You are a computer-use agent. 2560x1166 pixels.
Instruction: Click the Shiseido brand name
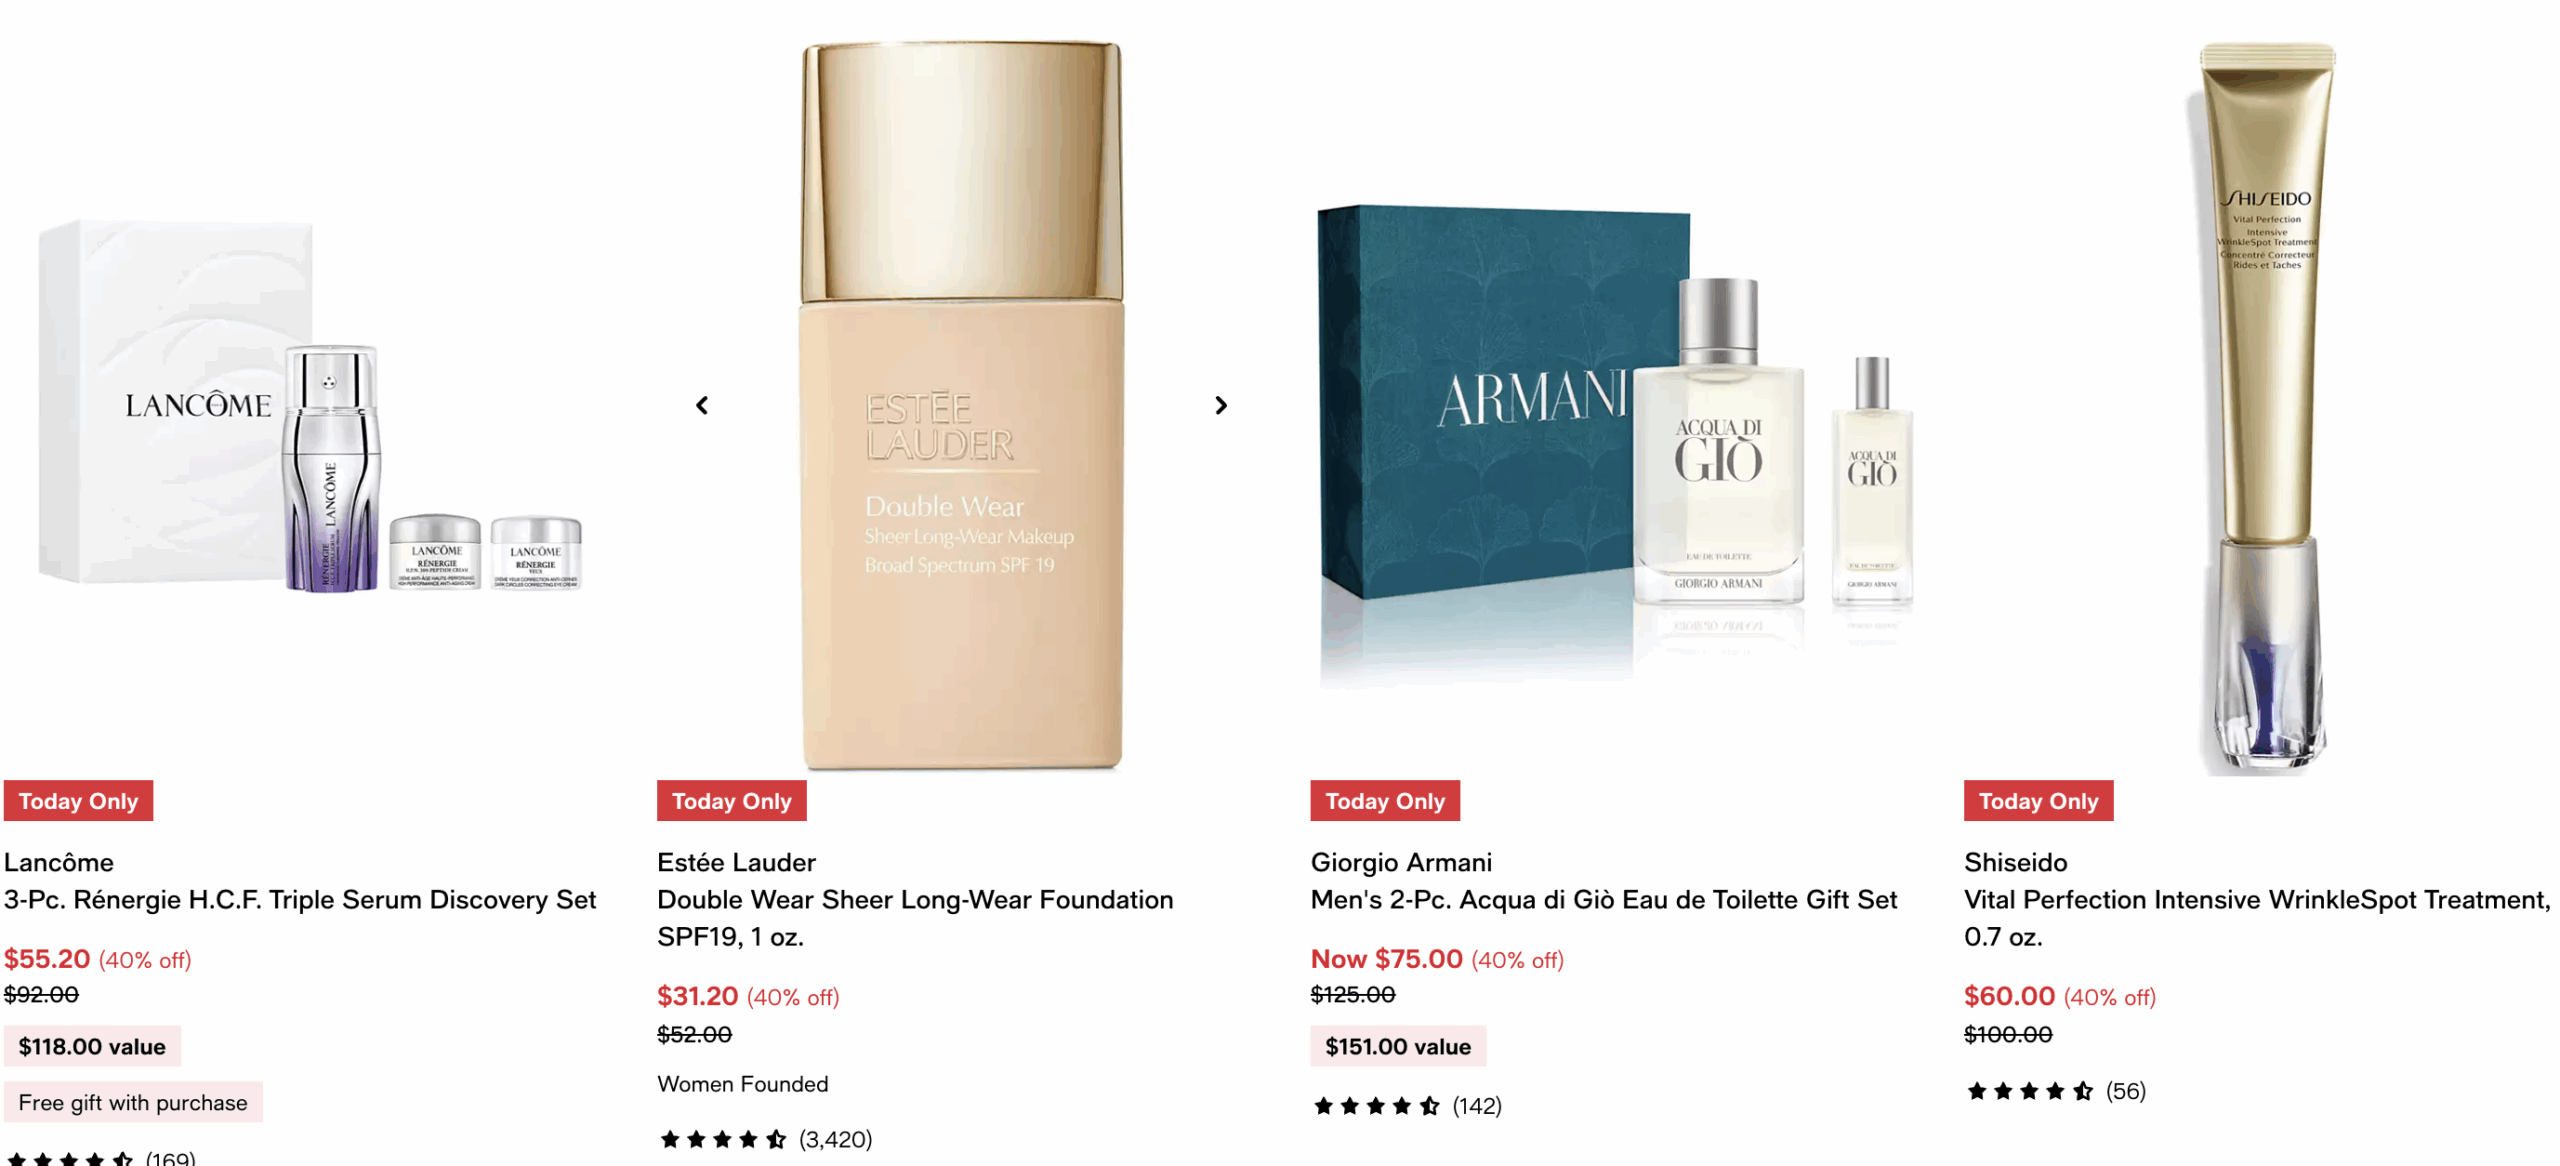click(2015, 862)
